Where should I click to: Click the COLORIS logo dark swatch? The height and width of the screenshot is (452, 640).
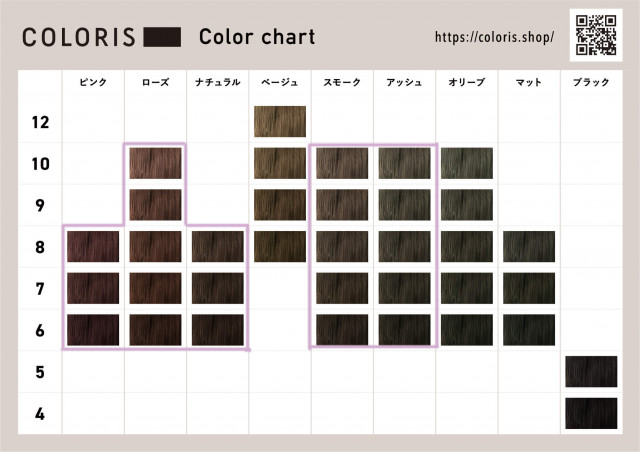pos(162,38)
